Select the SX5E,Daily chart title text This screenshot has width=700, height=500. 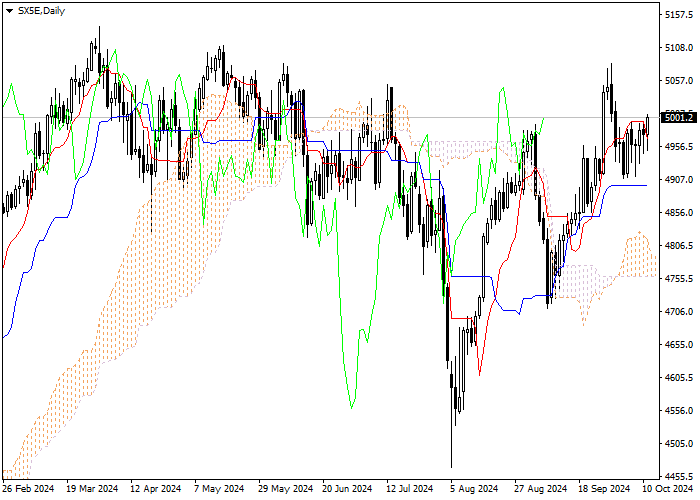click(41, 11)
